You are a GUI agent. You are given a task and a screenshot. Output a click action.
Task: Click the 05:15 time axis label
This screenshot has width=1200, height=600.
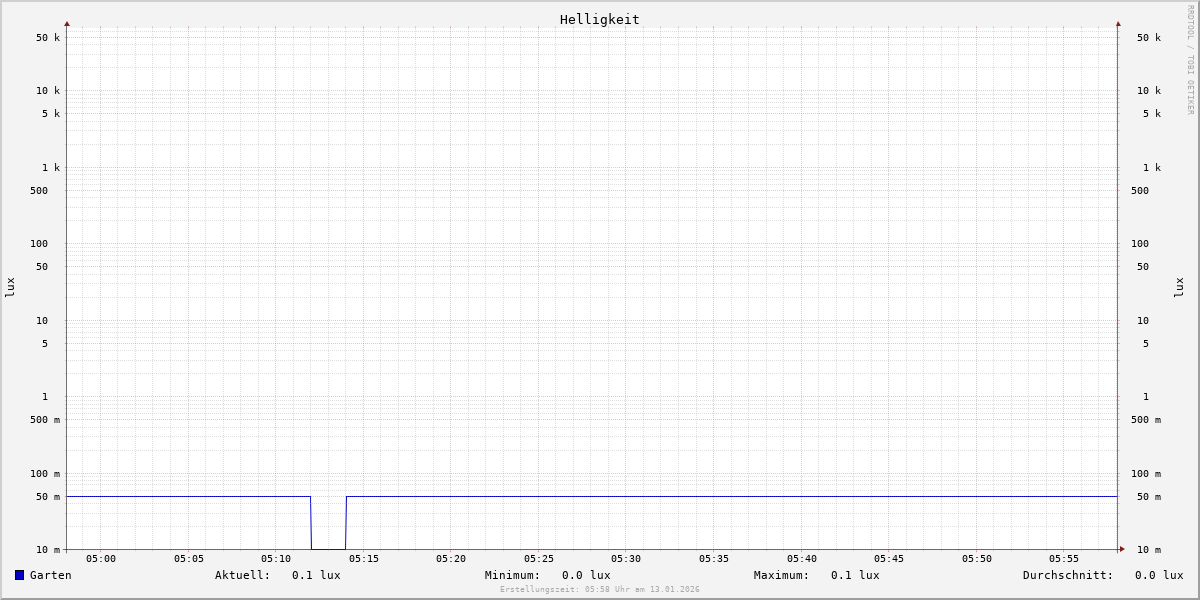364,559
